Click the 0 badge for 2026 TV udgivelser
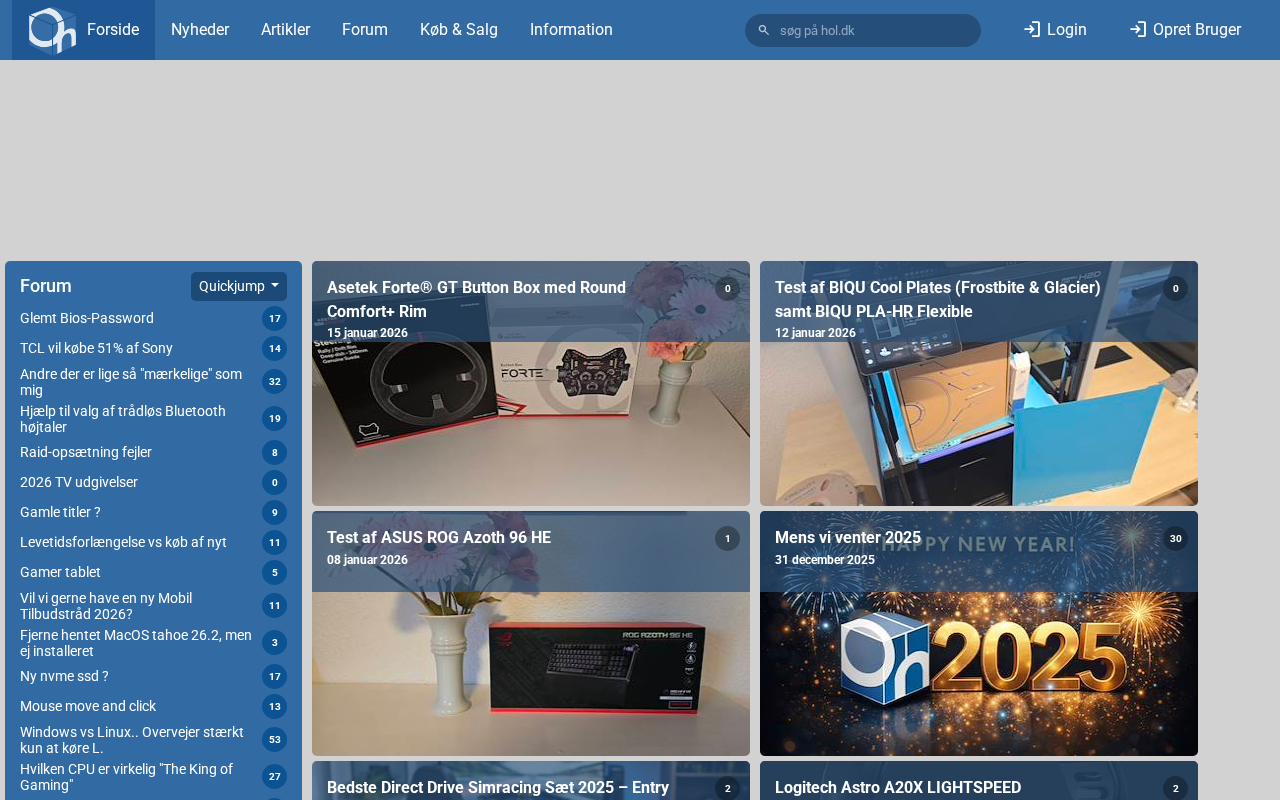Screen dimensions: 1280x800 [274, 482]
